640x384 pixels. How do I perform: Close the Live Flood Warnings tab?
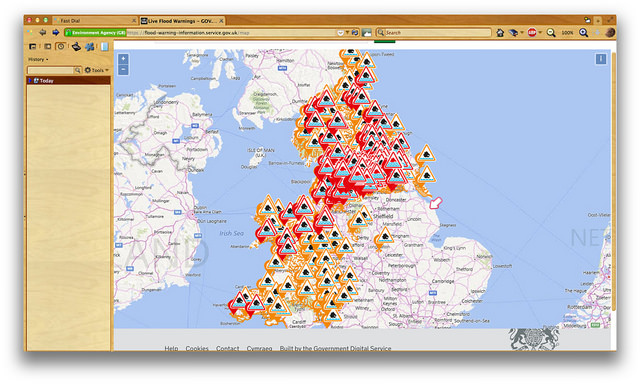(221, 20)
